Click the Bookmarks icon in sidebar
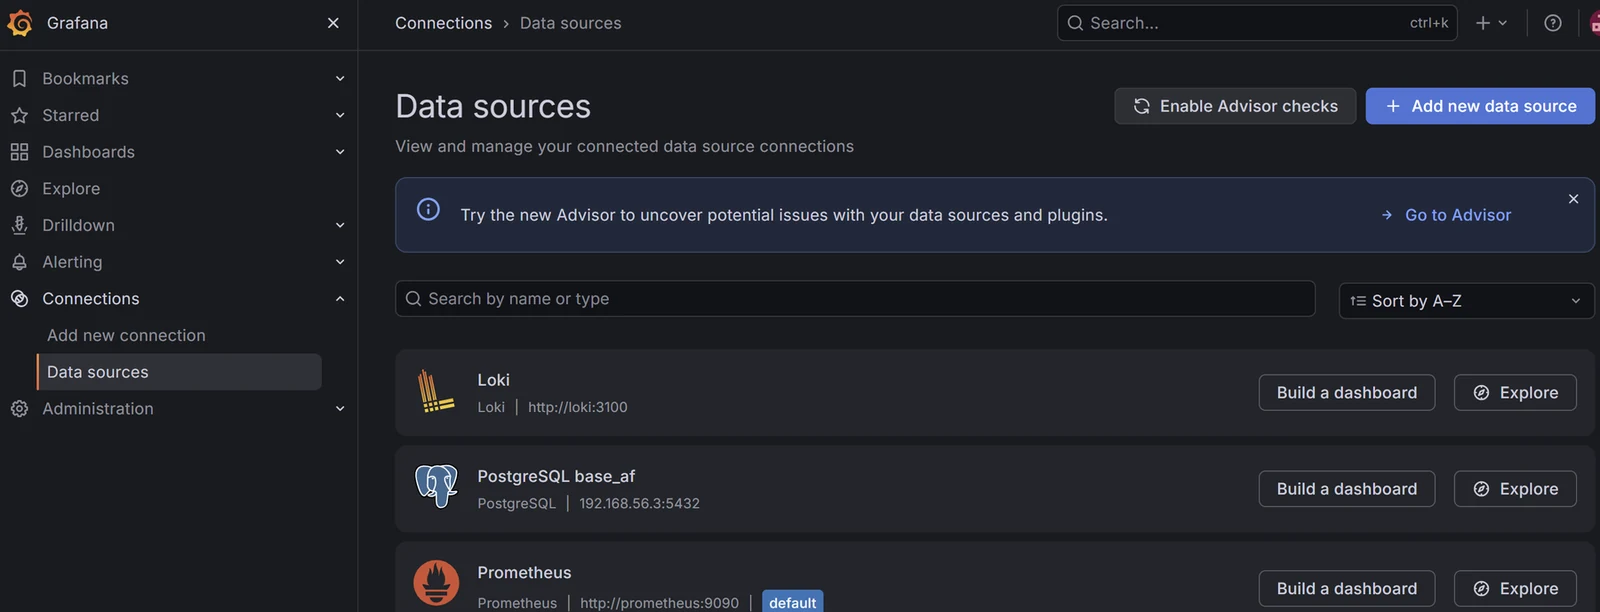1600x612 pixels. [x=19, y=78]
